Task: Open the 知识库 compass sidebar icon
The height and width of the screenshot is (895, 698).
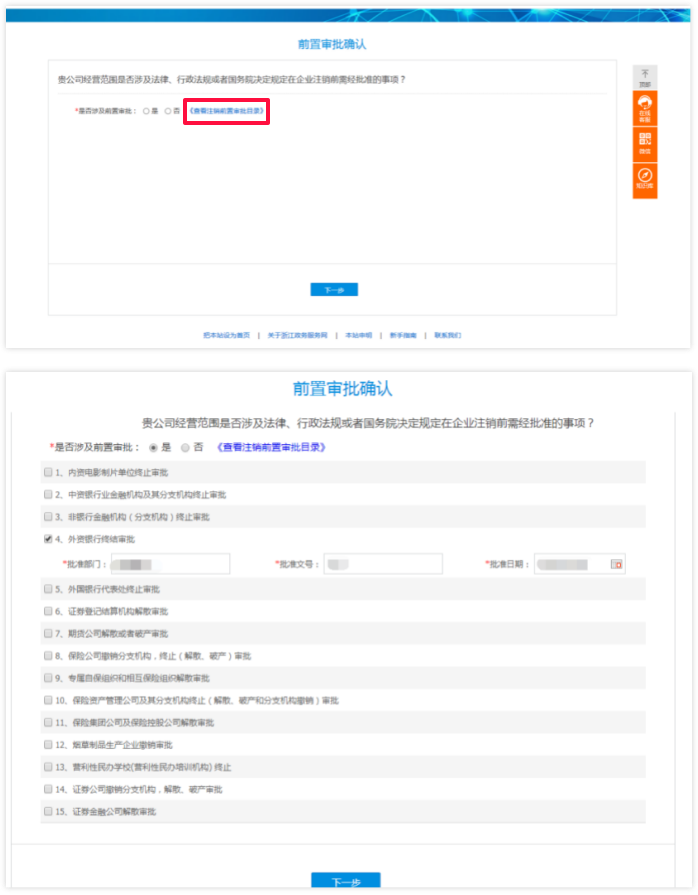Action: 645,180
